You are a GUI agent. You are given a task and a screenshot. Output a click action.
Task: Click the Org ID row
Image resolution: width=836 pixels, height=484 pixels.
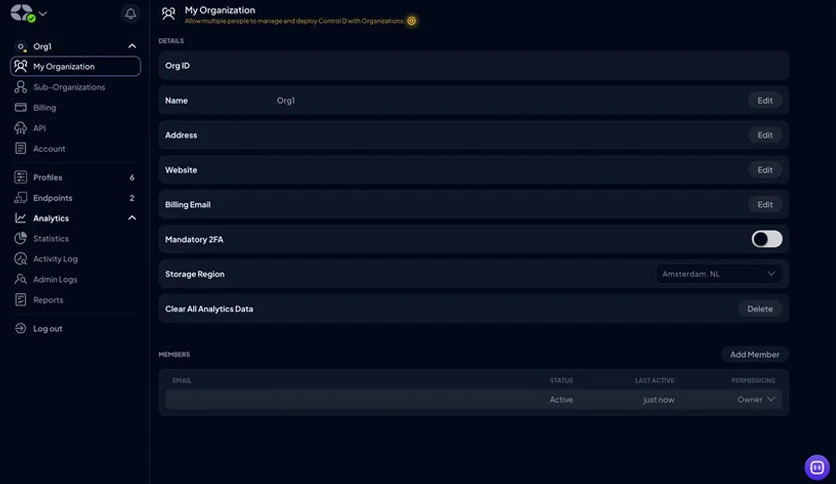pyautogui.click(x=473, y=66)
